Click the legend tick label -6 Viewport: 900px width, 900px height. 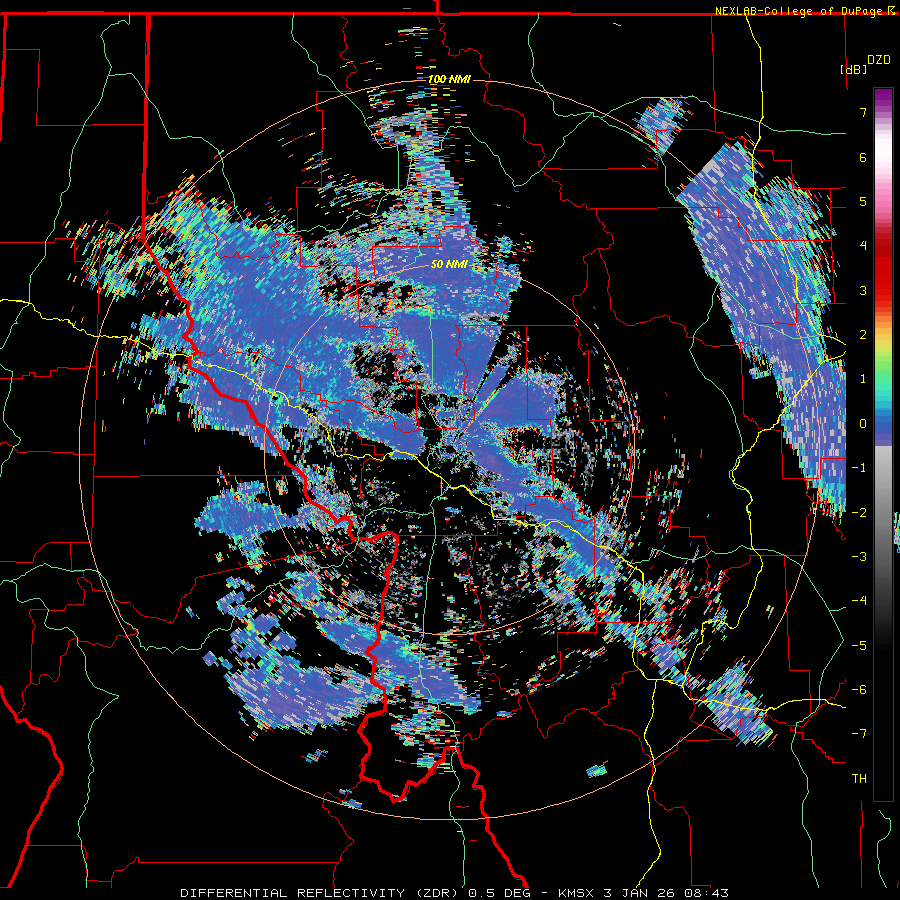[x=859, y=690]
